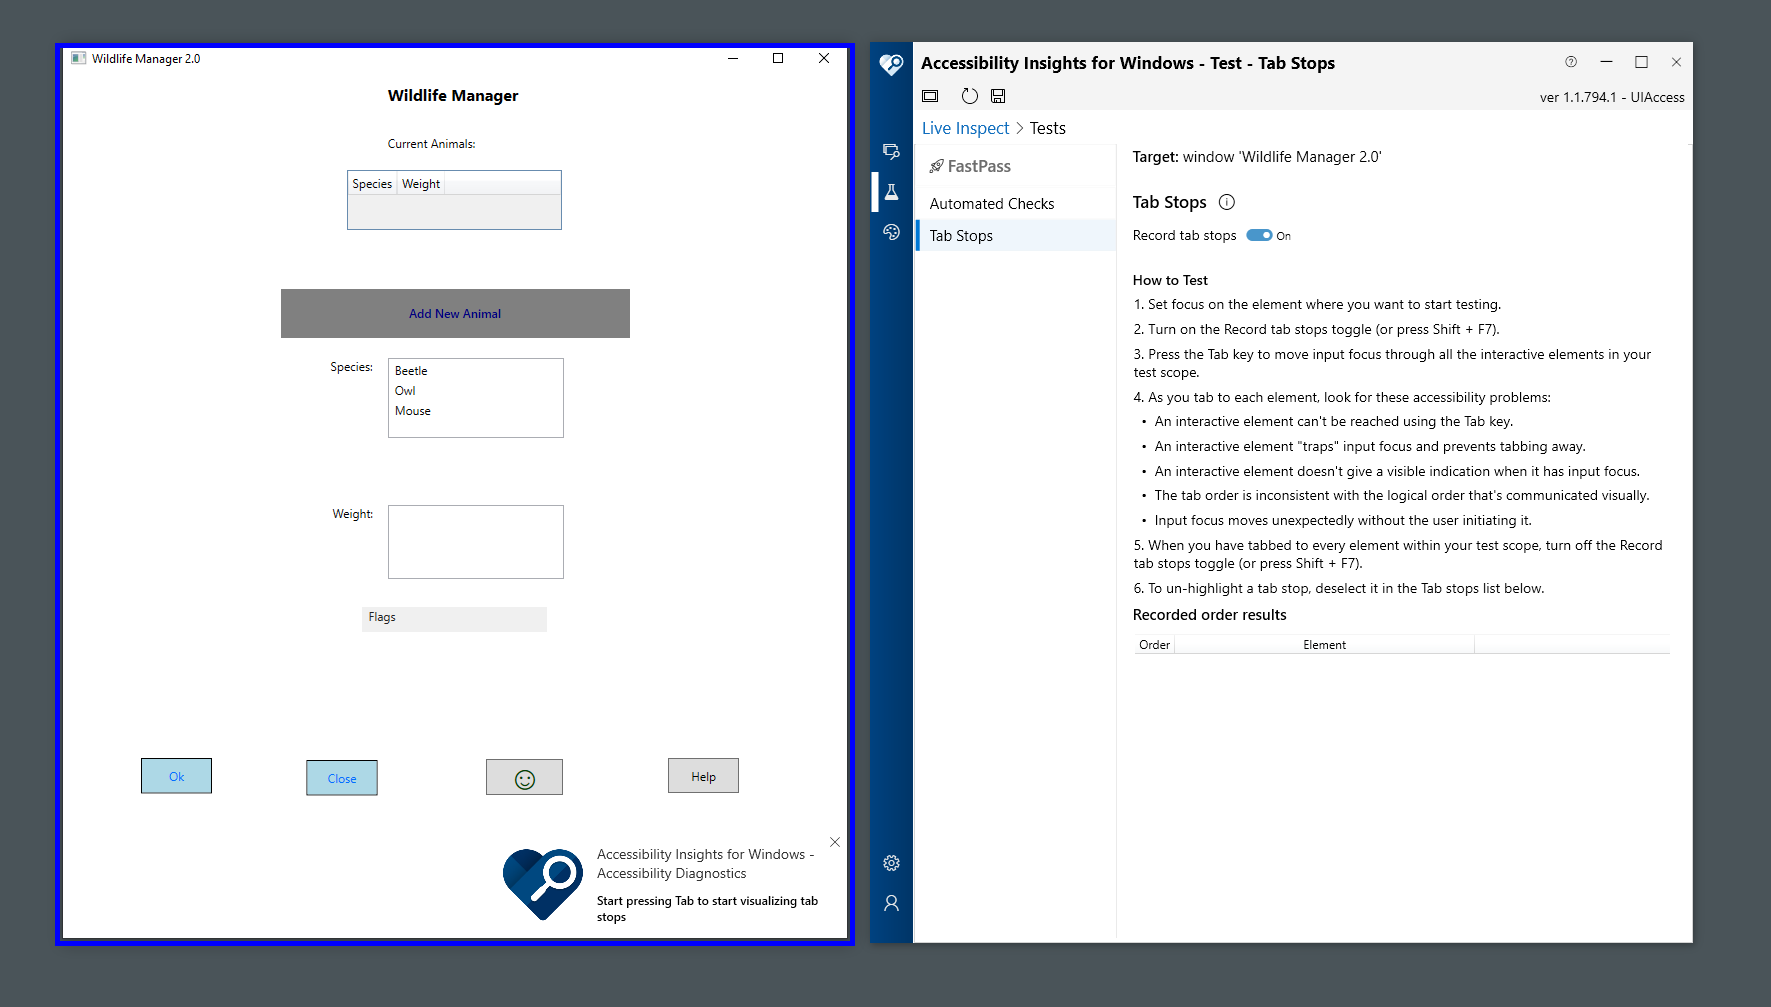1771x1007 pixels.
Task: Minimize the Wildlife Manager window
Action: point(733,58)
